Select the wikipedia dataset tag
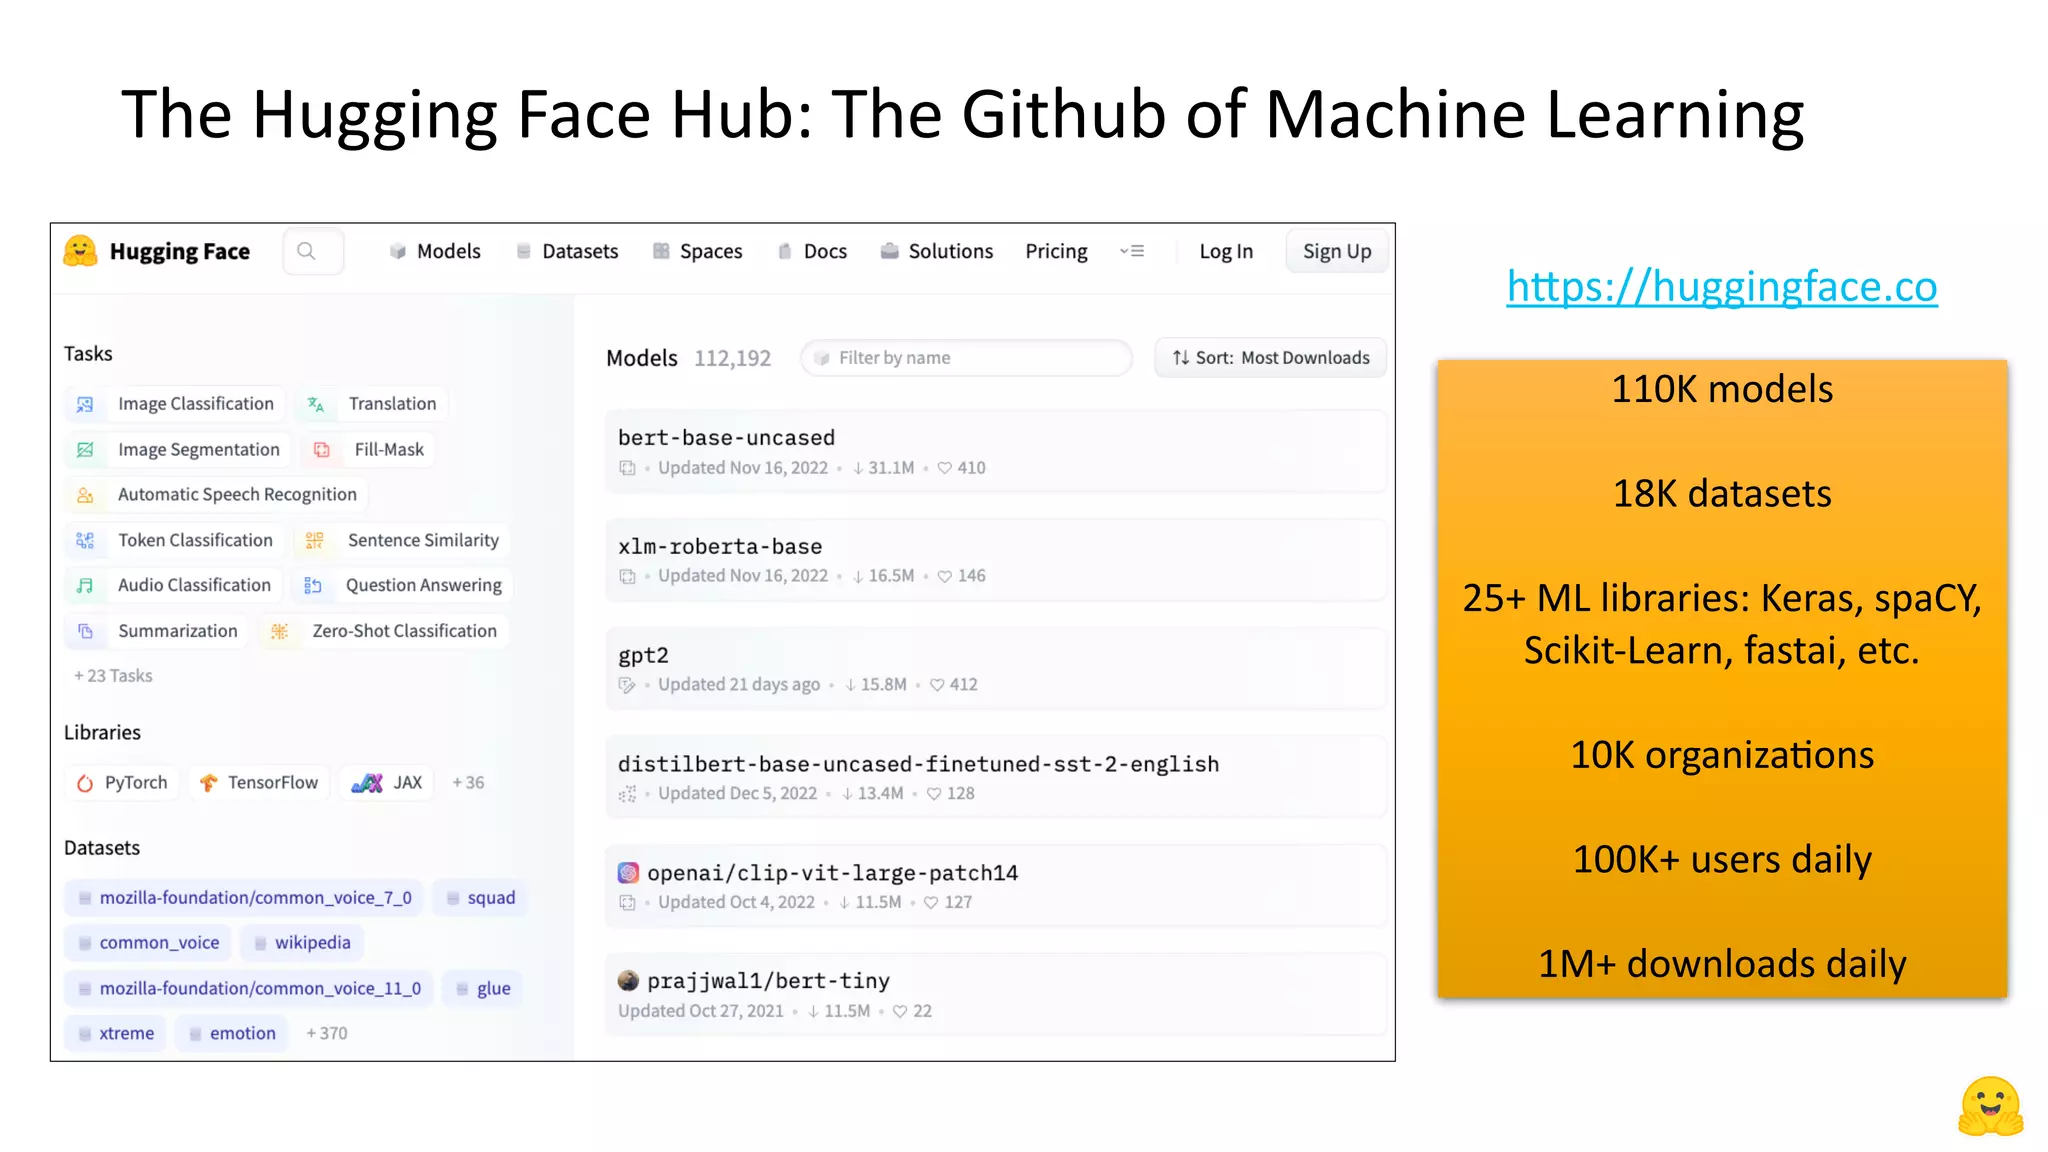This screenshot has height=1152, width=2048. (x=303, y=943)
